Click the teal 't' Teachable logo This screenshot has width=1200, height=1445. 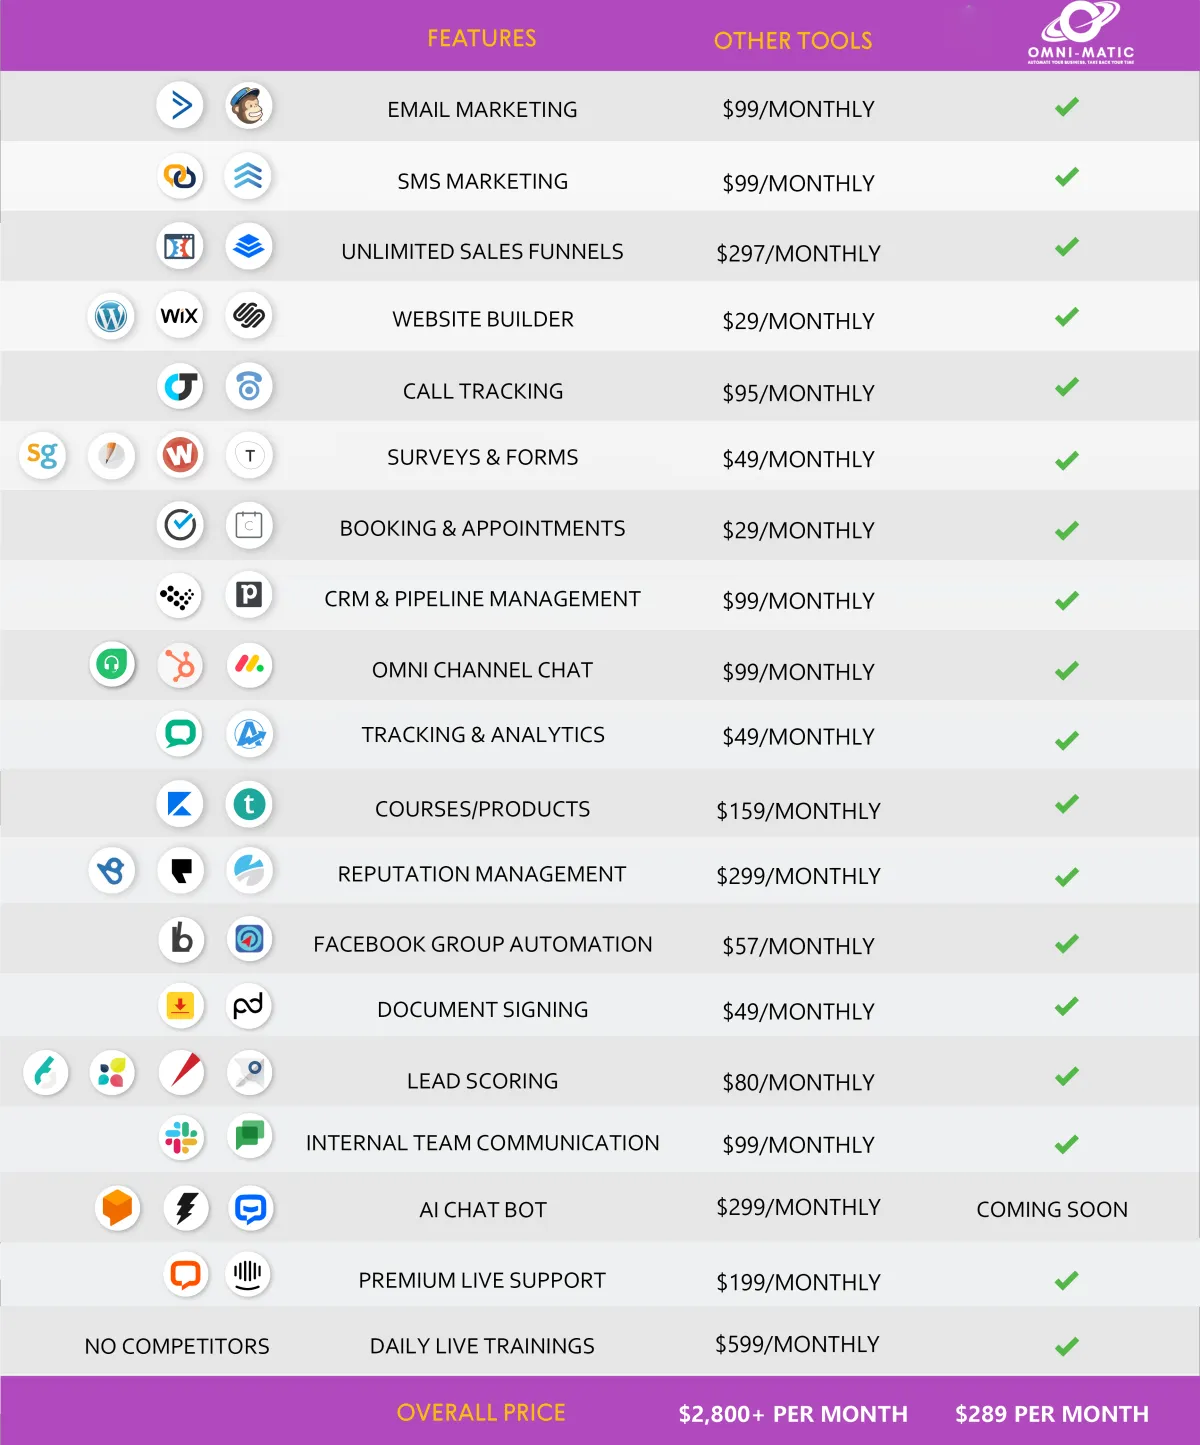click(x=249, y=804)
